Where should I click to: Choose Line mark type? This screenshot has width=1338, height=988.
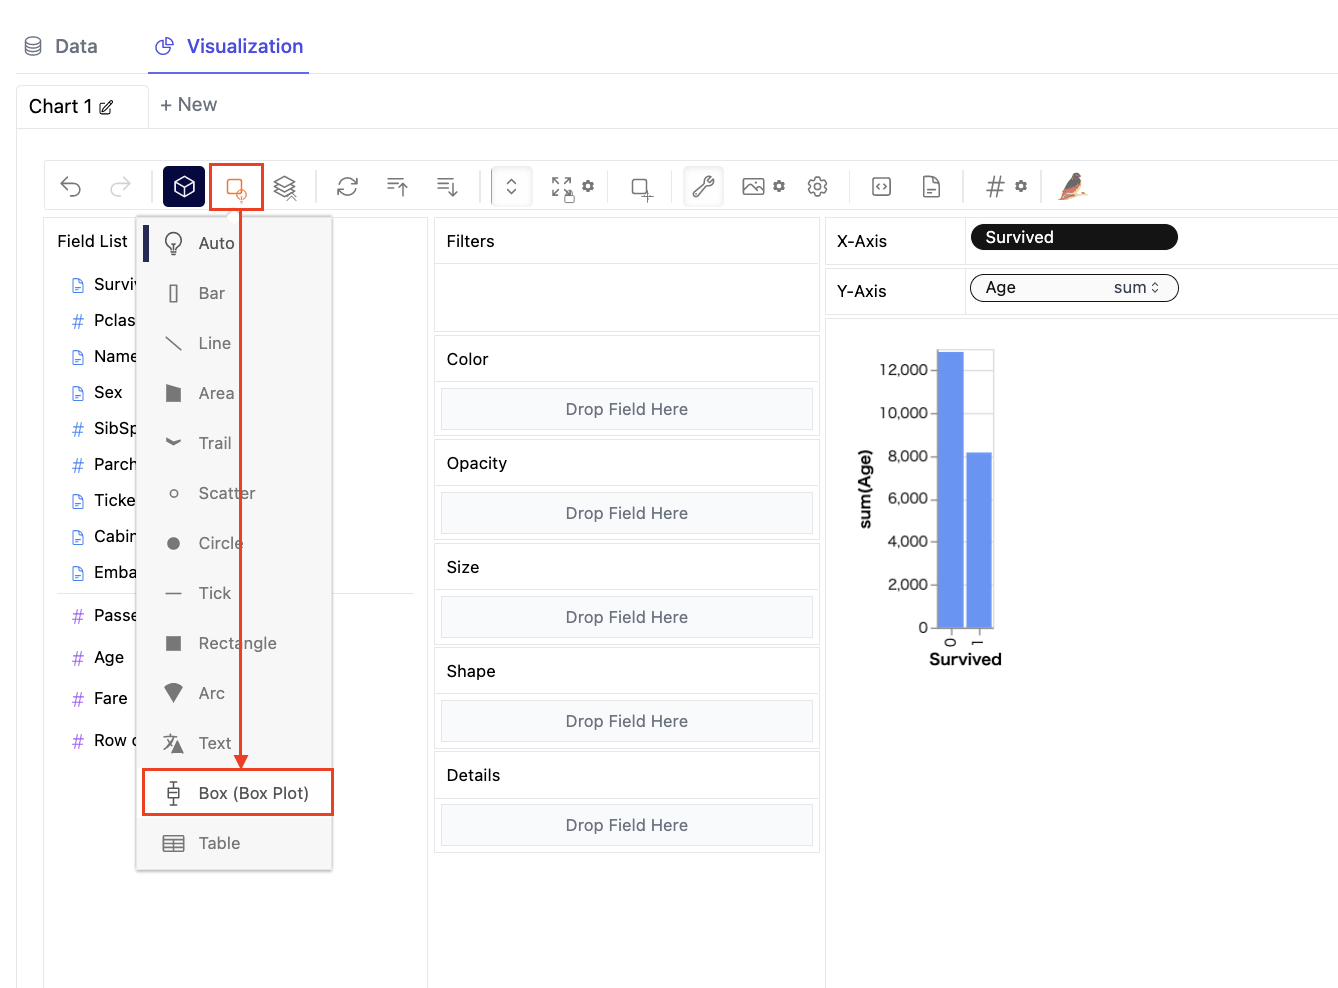point(234,343)
